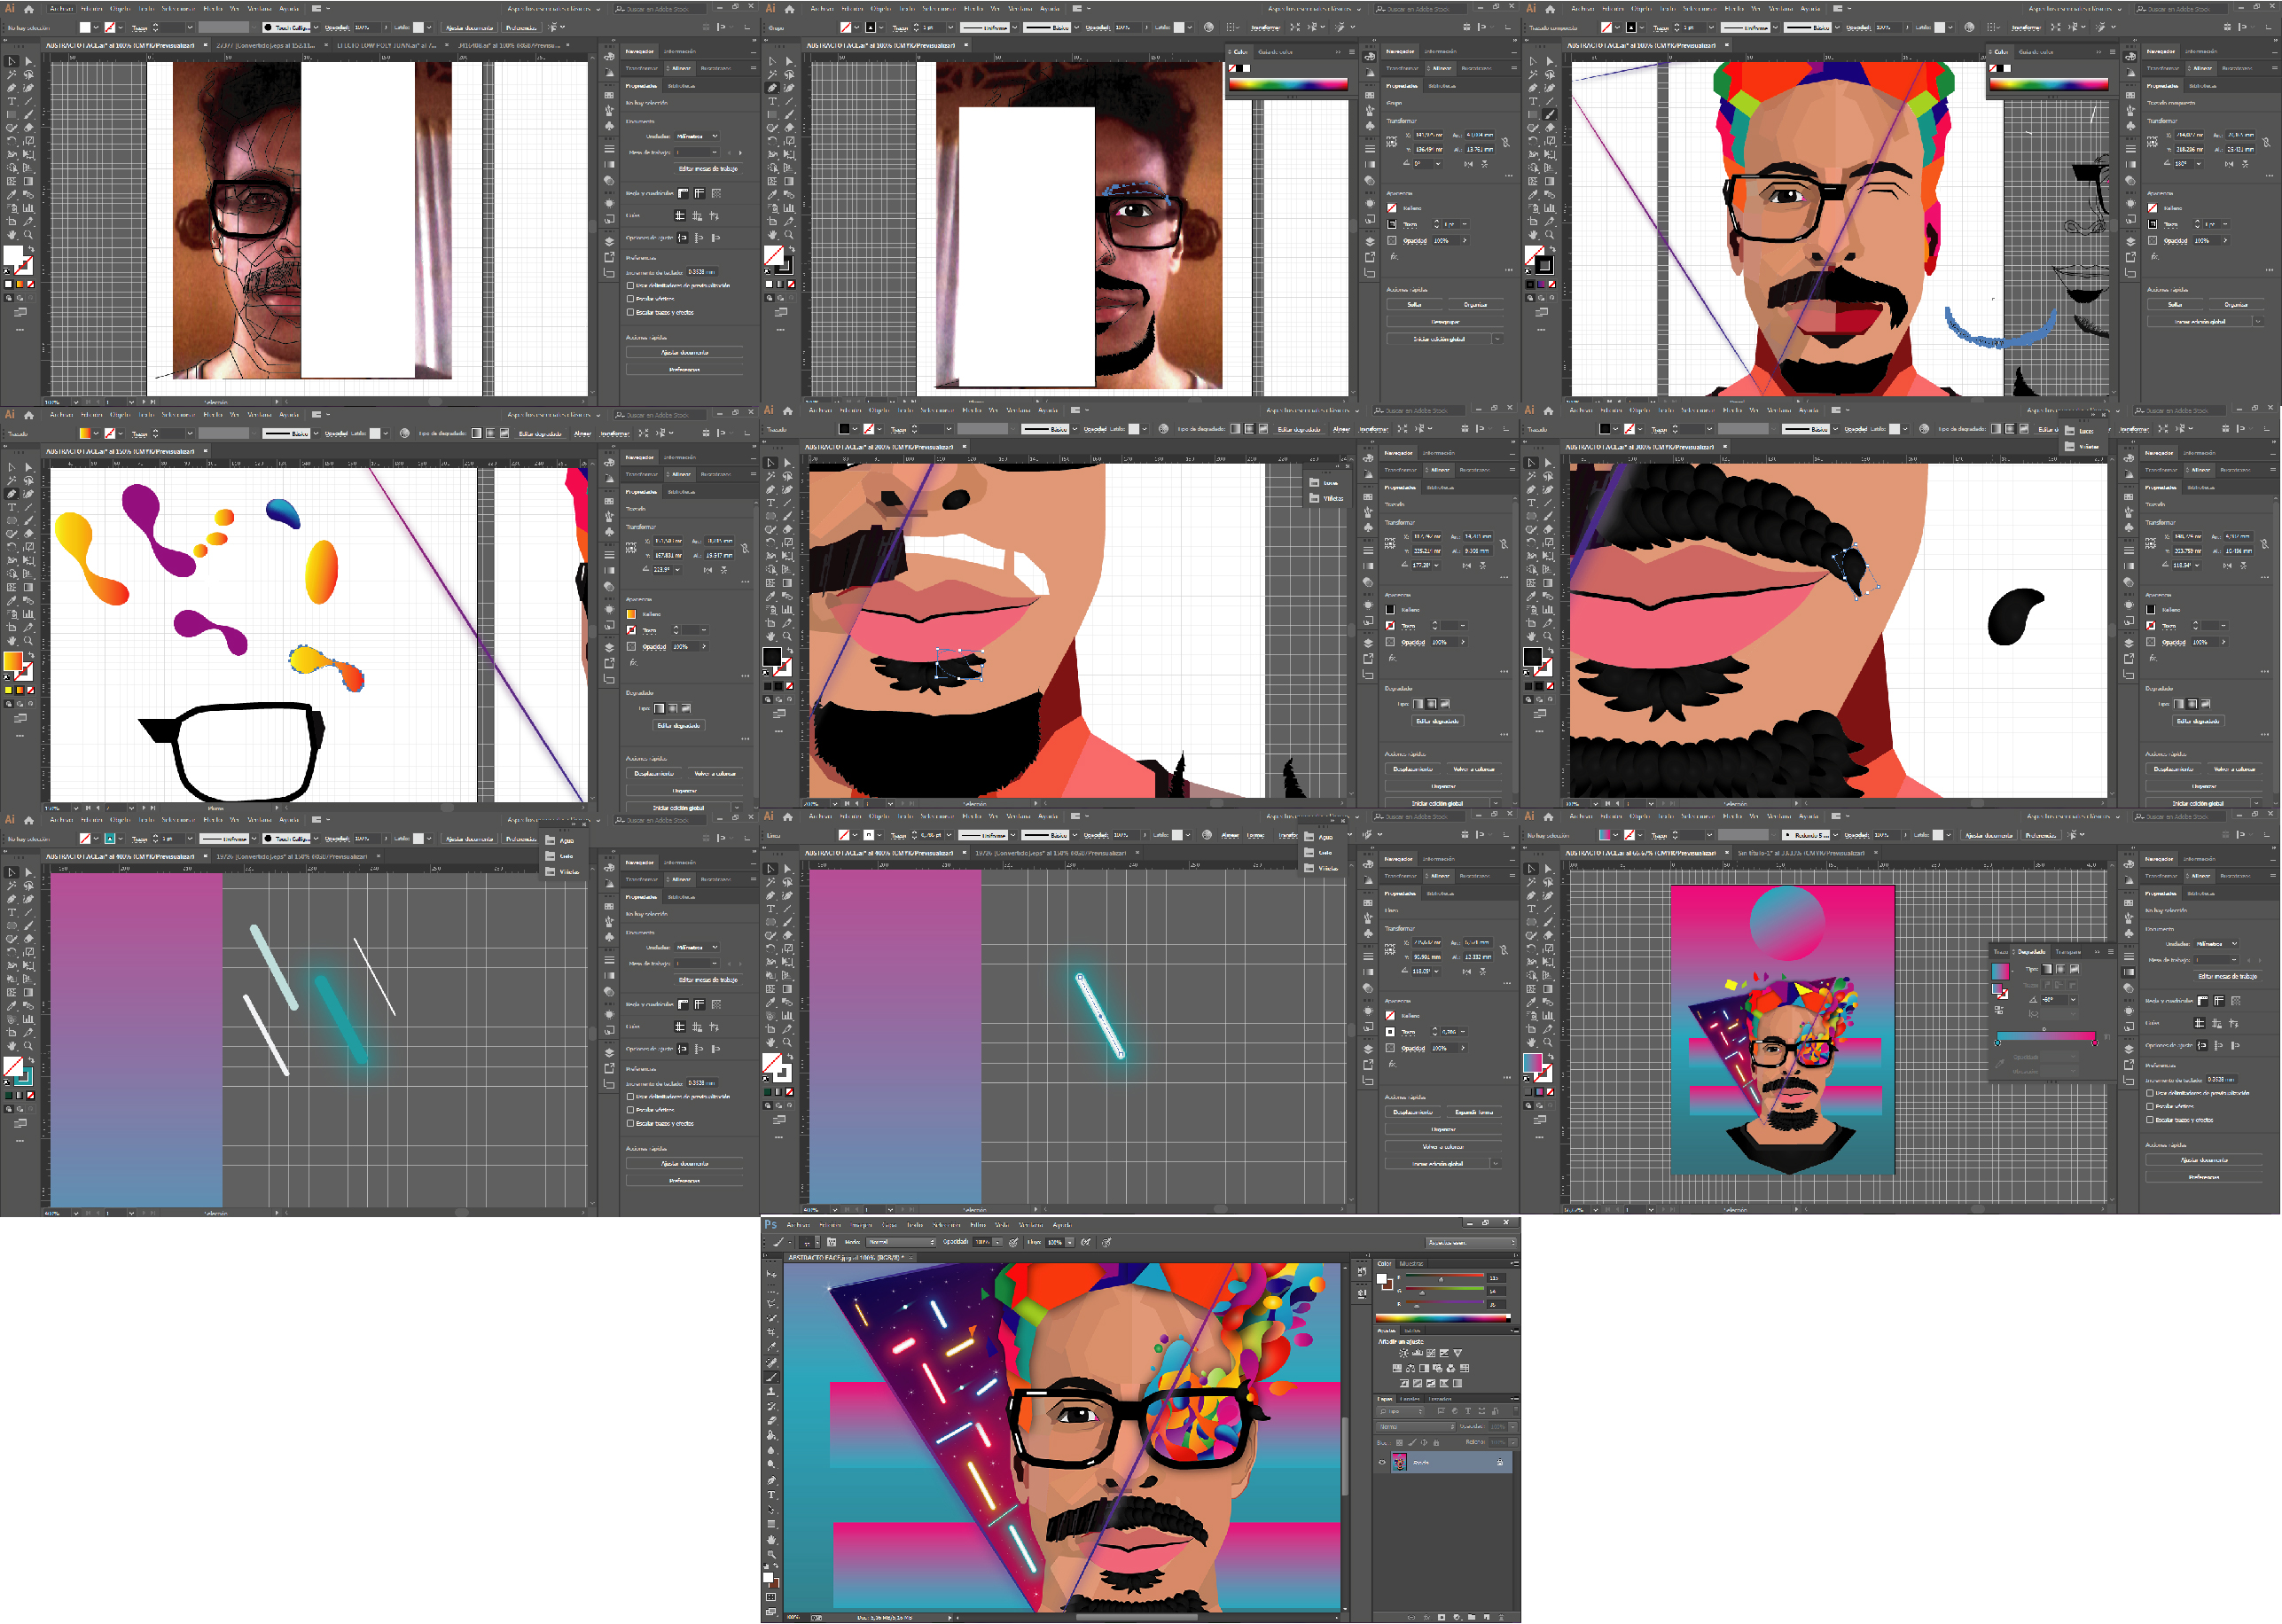Tick 'Usar delimitadores de previsualización' in the 27377-tab window
The width and height of the screenshot is (2282, 1624).
pyautogui.click(x=630, y=285)
